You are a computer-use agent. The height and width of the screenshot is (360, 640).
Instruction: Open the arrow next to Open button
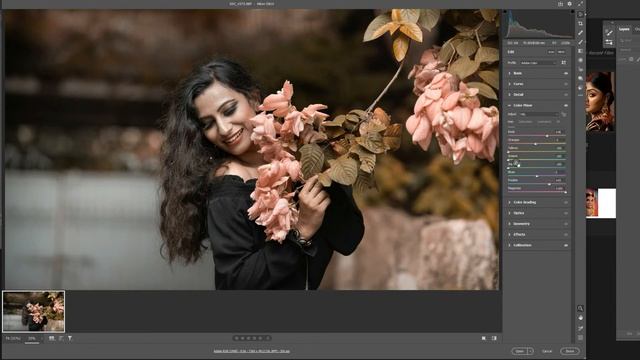530,351
